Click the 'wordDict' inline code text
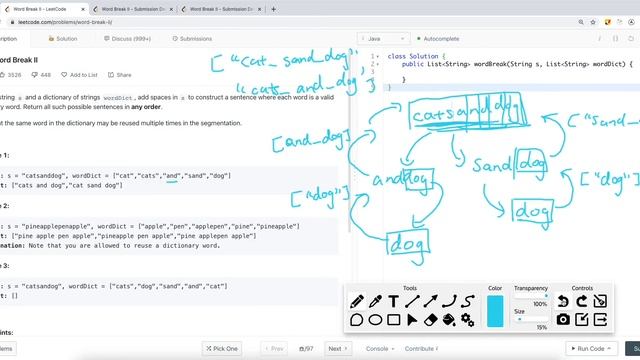 [x=118, y=98]
